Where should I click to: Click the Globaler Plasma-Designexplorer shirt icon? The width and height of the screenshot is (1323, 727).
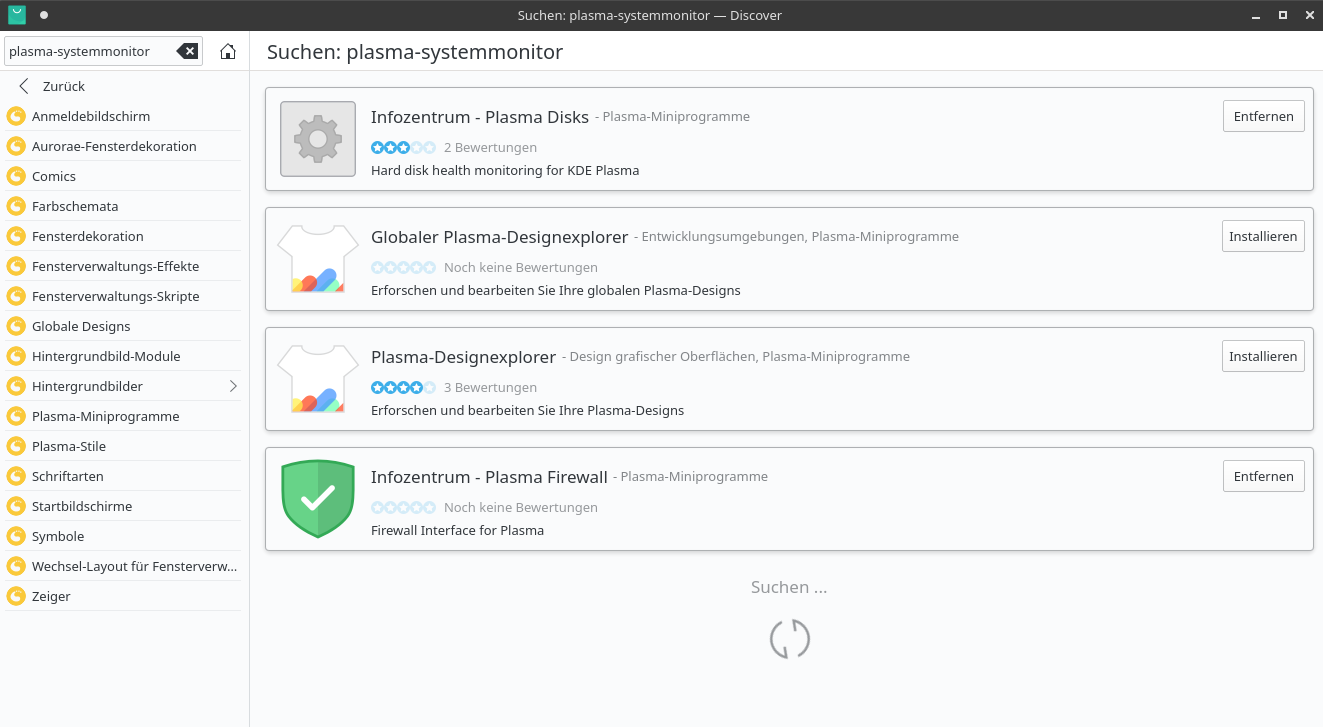[x=317, y=258]
